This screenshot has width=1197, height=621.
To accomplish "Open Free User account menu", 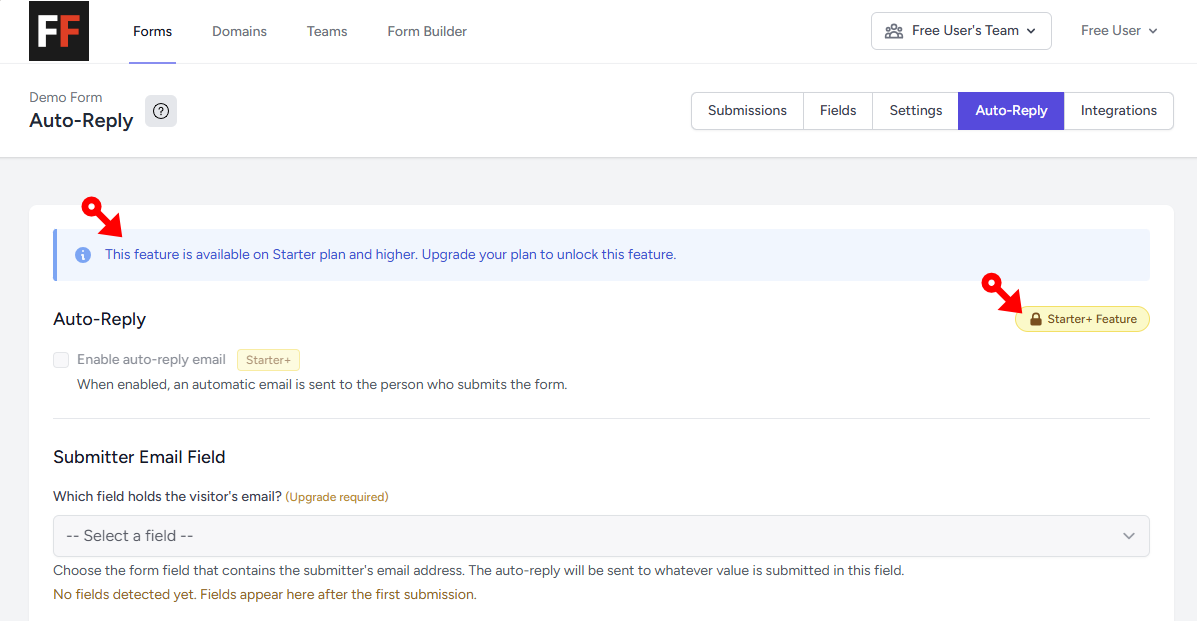I will pos(1119,31).
